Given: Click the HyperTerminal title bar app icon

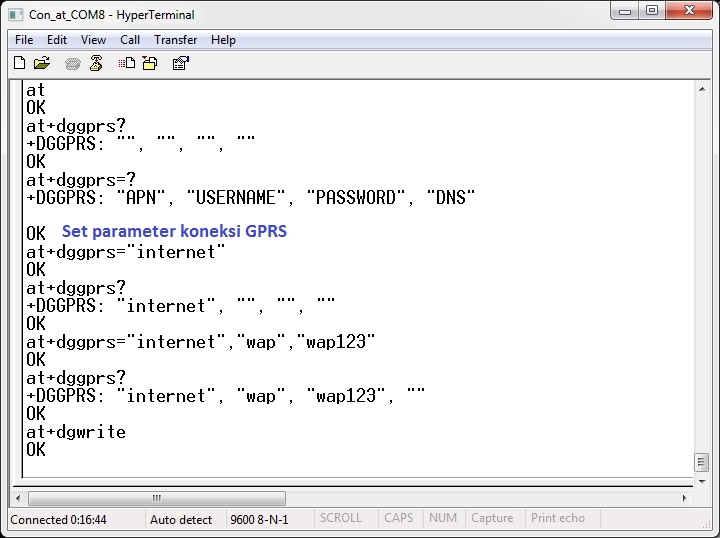Looking at the screenshot, I should (x=16, y=14).
